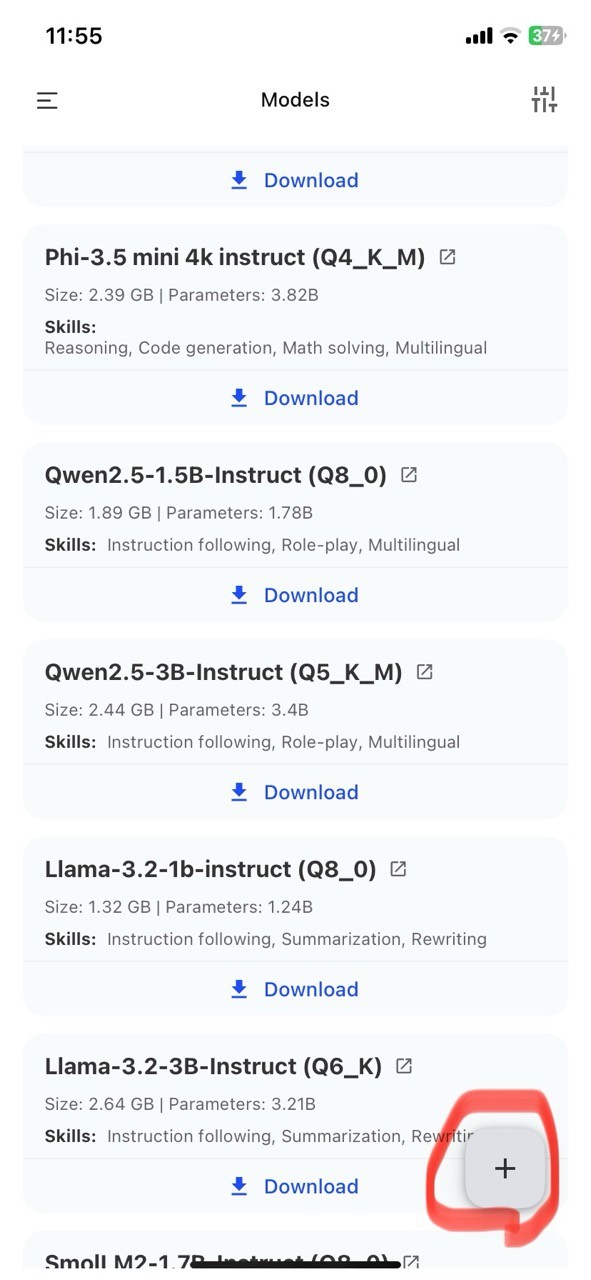Select the Llama-3.2-1b-instruct (Q8_0) card title
The height and width of the screenshot is (1280, 591).
click(211, 870)
